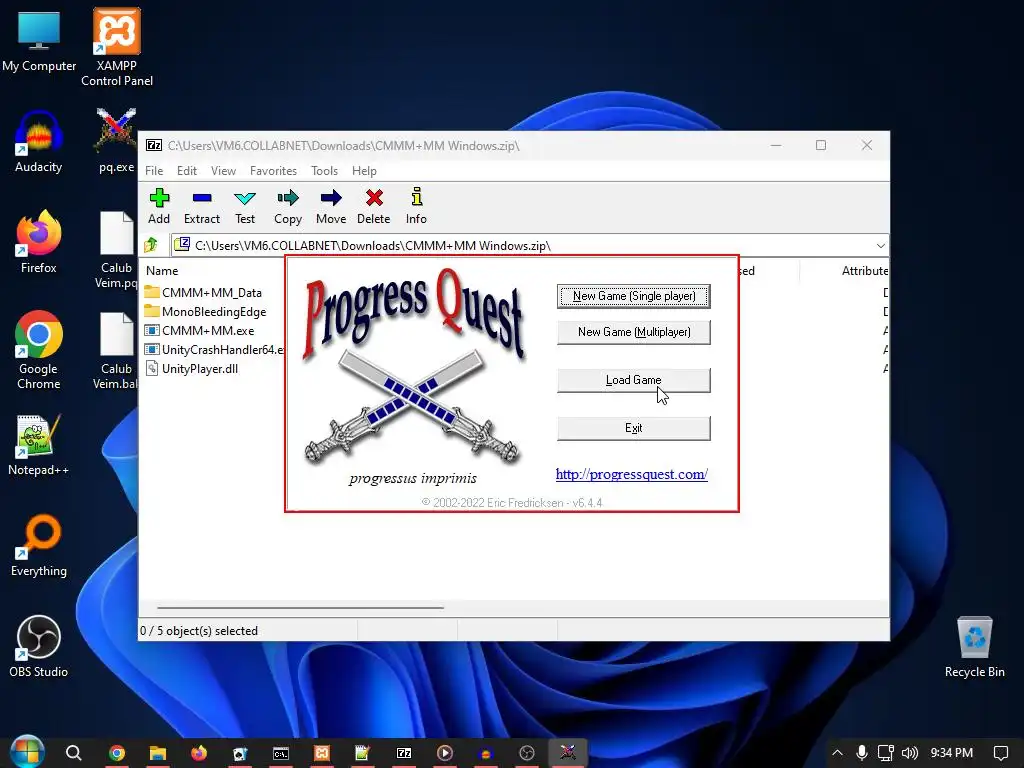Click the File Explorer taskbar icon

coord(157,753)
